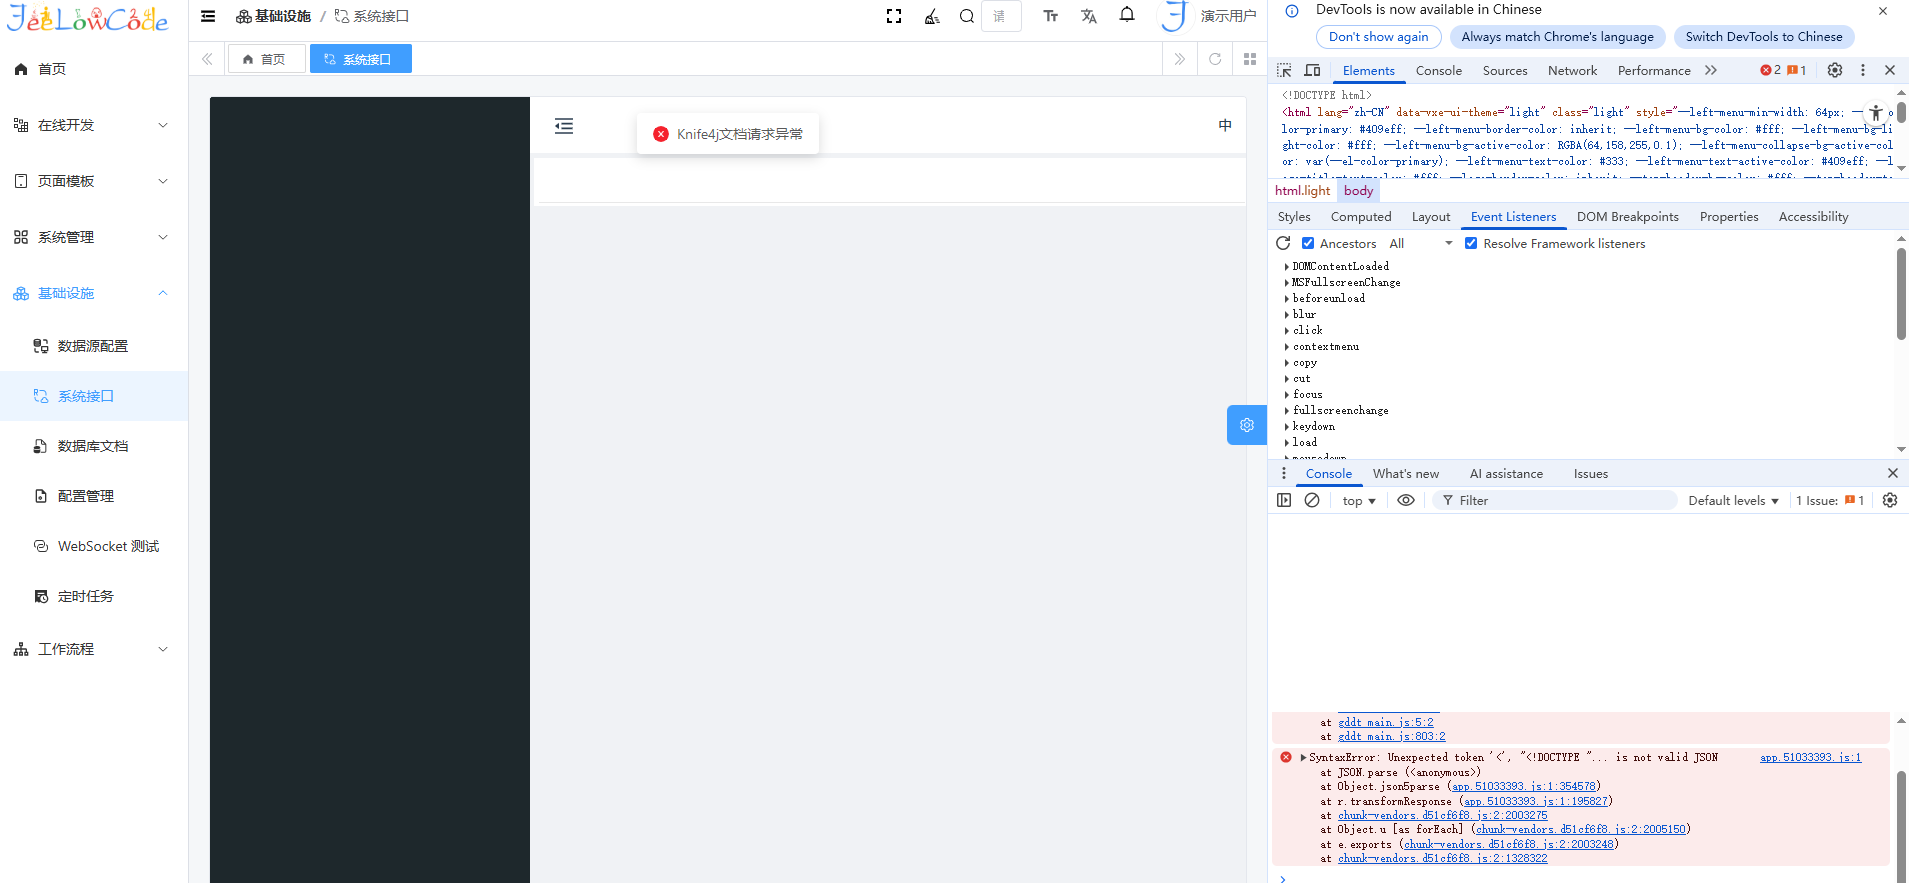Screen dimensions: 1909x883
Task: Uncheck the Ancestors checkbox
Action: coord(1308,243)
